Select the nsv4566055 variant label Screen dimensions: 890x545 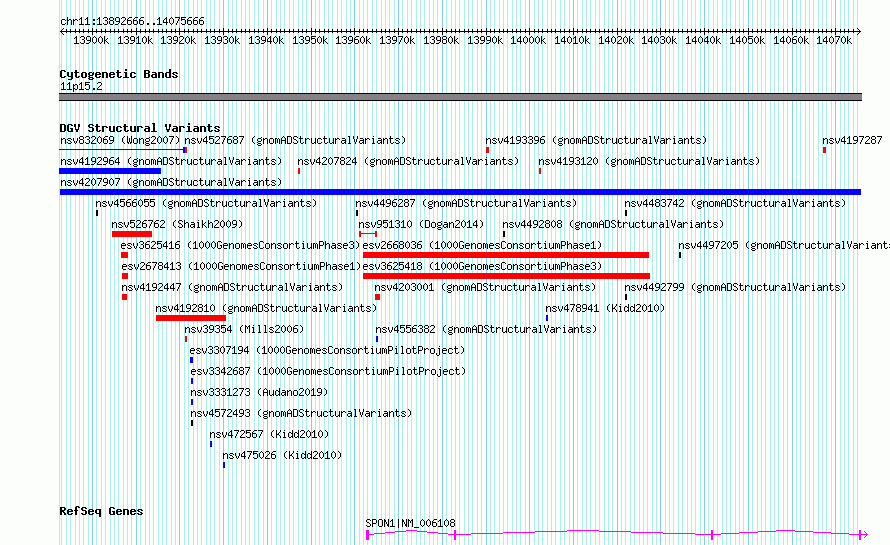tap(206, 203)
